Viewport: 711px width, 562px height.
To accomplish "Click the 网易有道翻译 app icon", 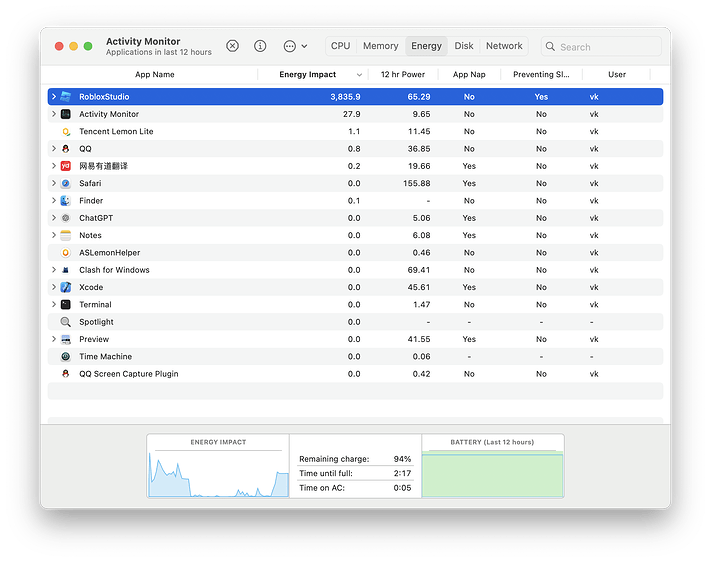I will tap(66, 166).
